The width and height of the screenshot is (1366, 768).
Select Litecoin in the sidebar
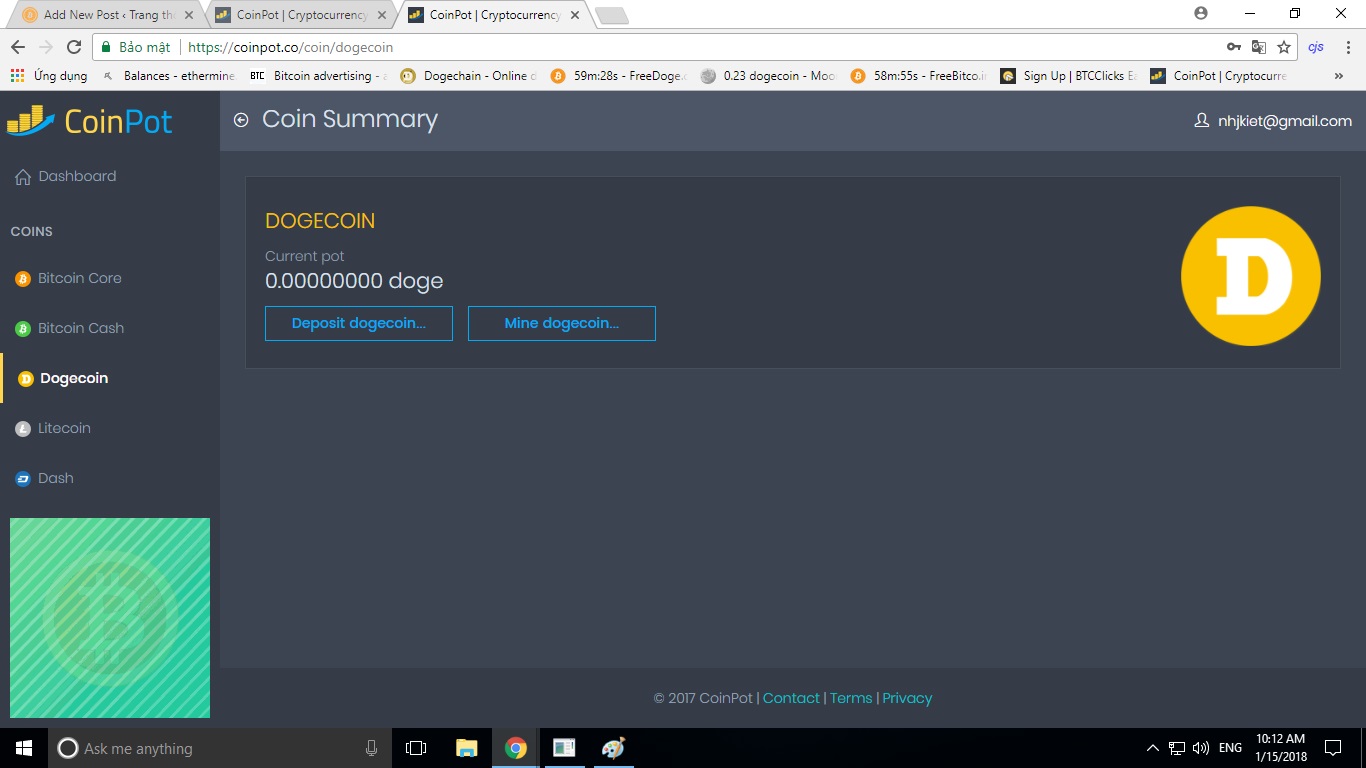53,428
